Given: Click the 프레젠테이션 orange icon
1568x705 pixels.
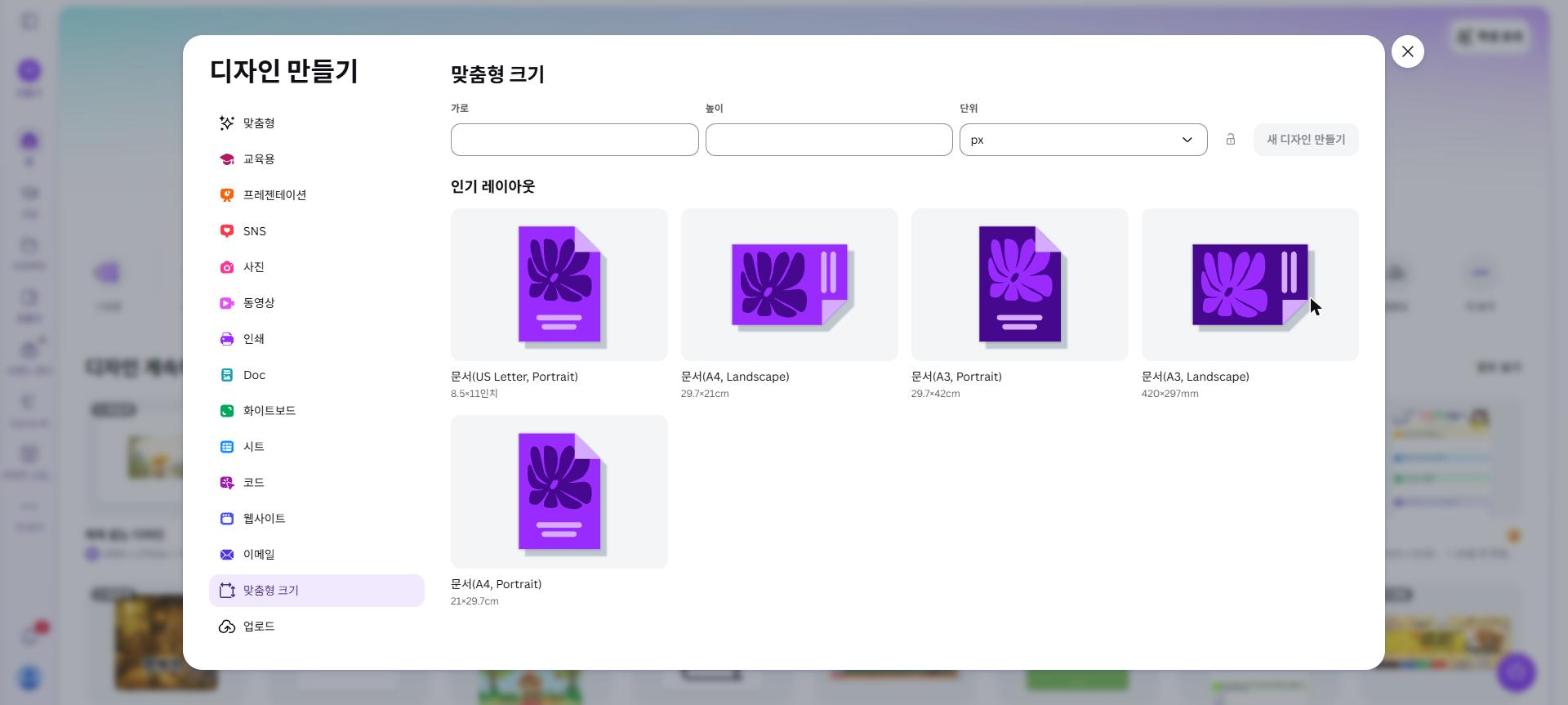Looking at the screenshot, I should pos(227,195).
